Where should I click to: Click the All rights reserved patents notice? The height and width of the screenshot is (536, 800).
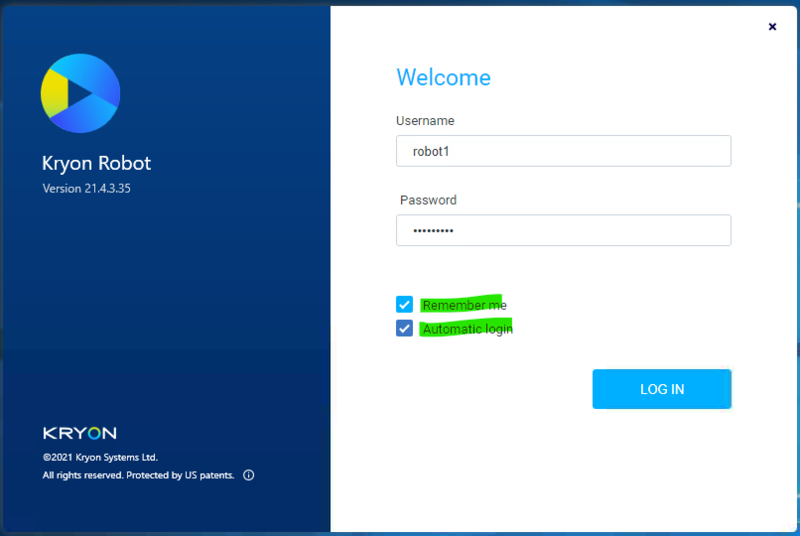click(x=138, y=475)
